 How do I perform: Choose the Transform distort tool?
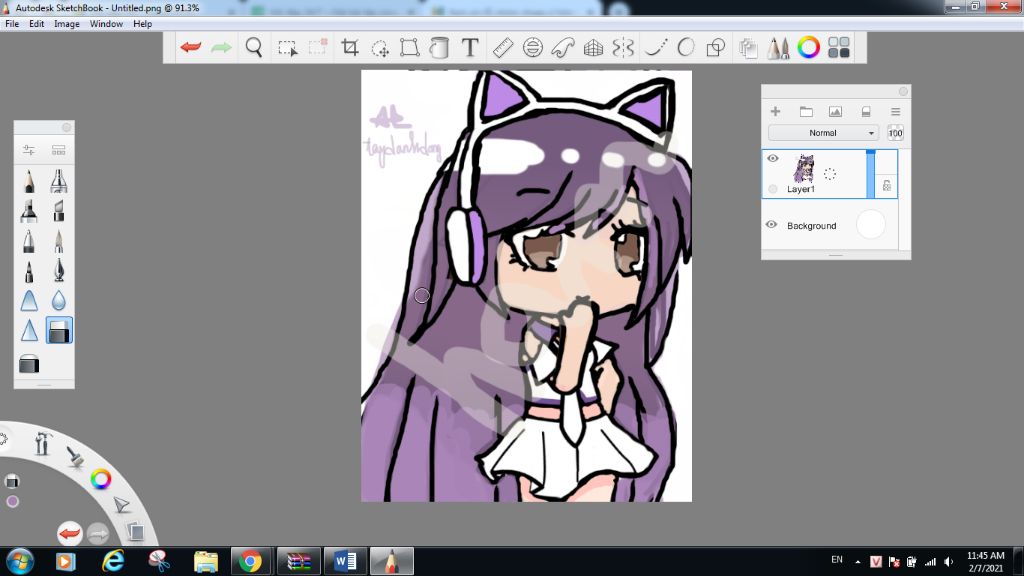coord(409,47)
